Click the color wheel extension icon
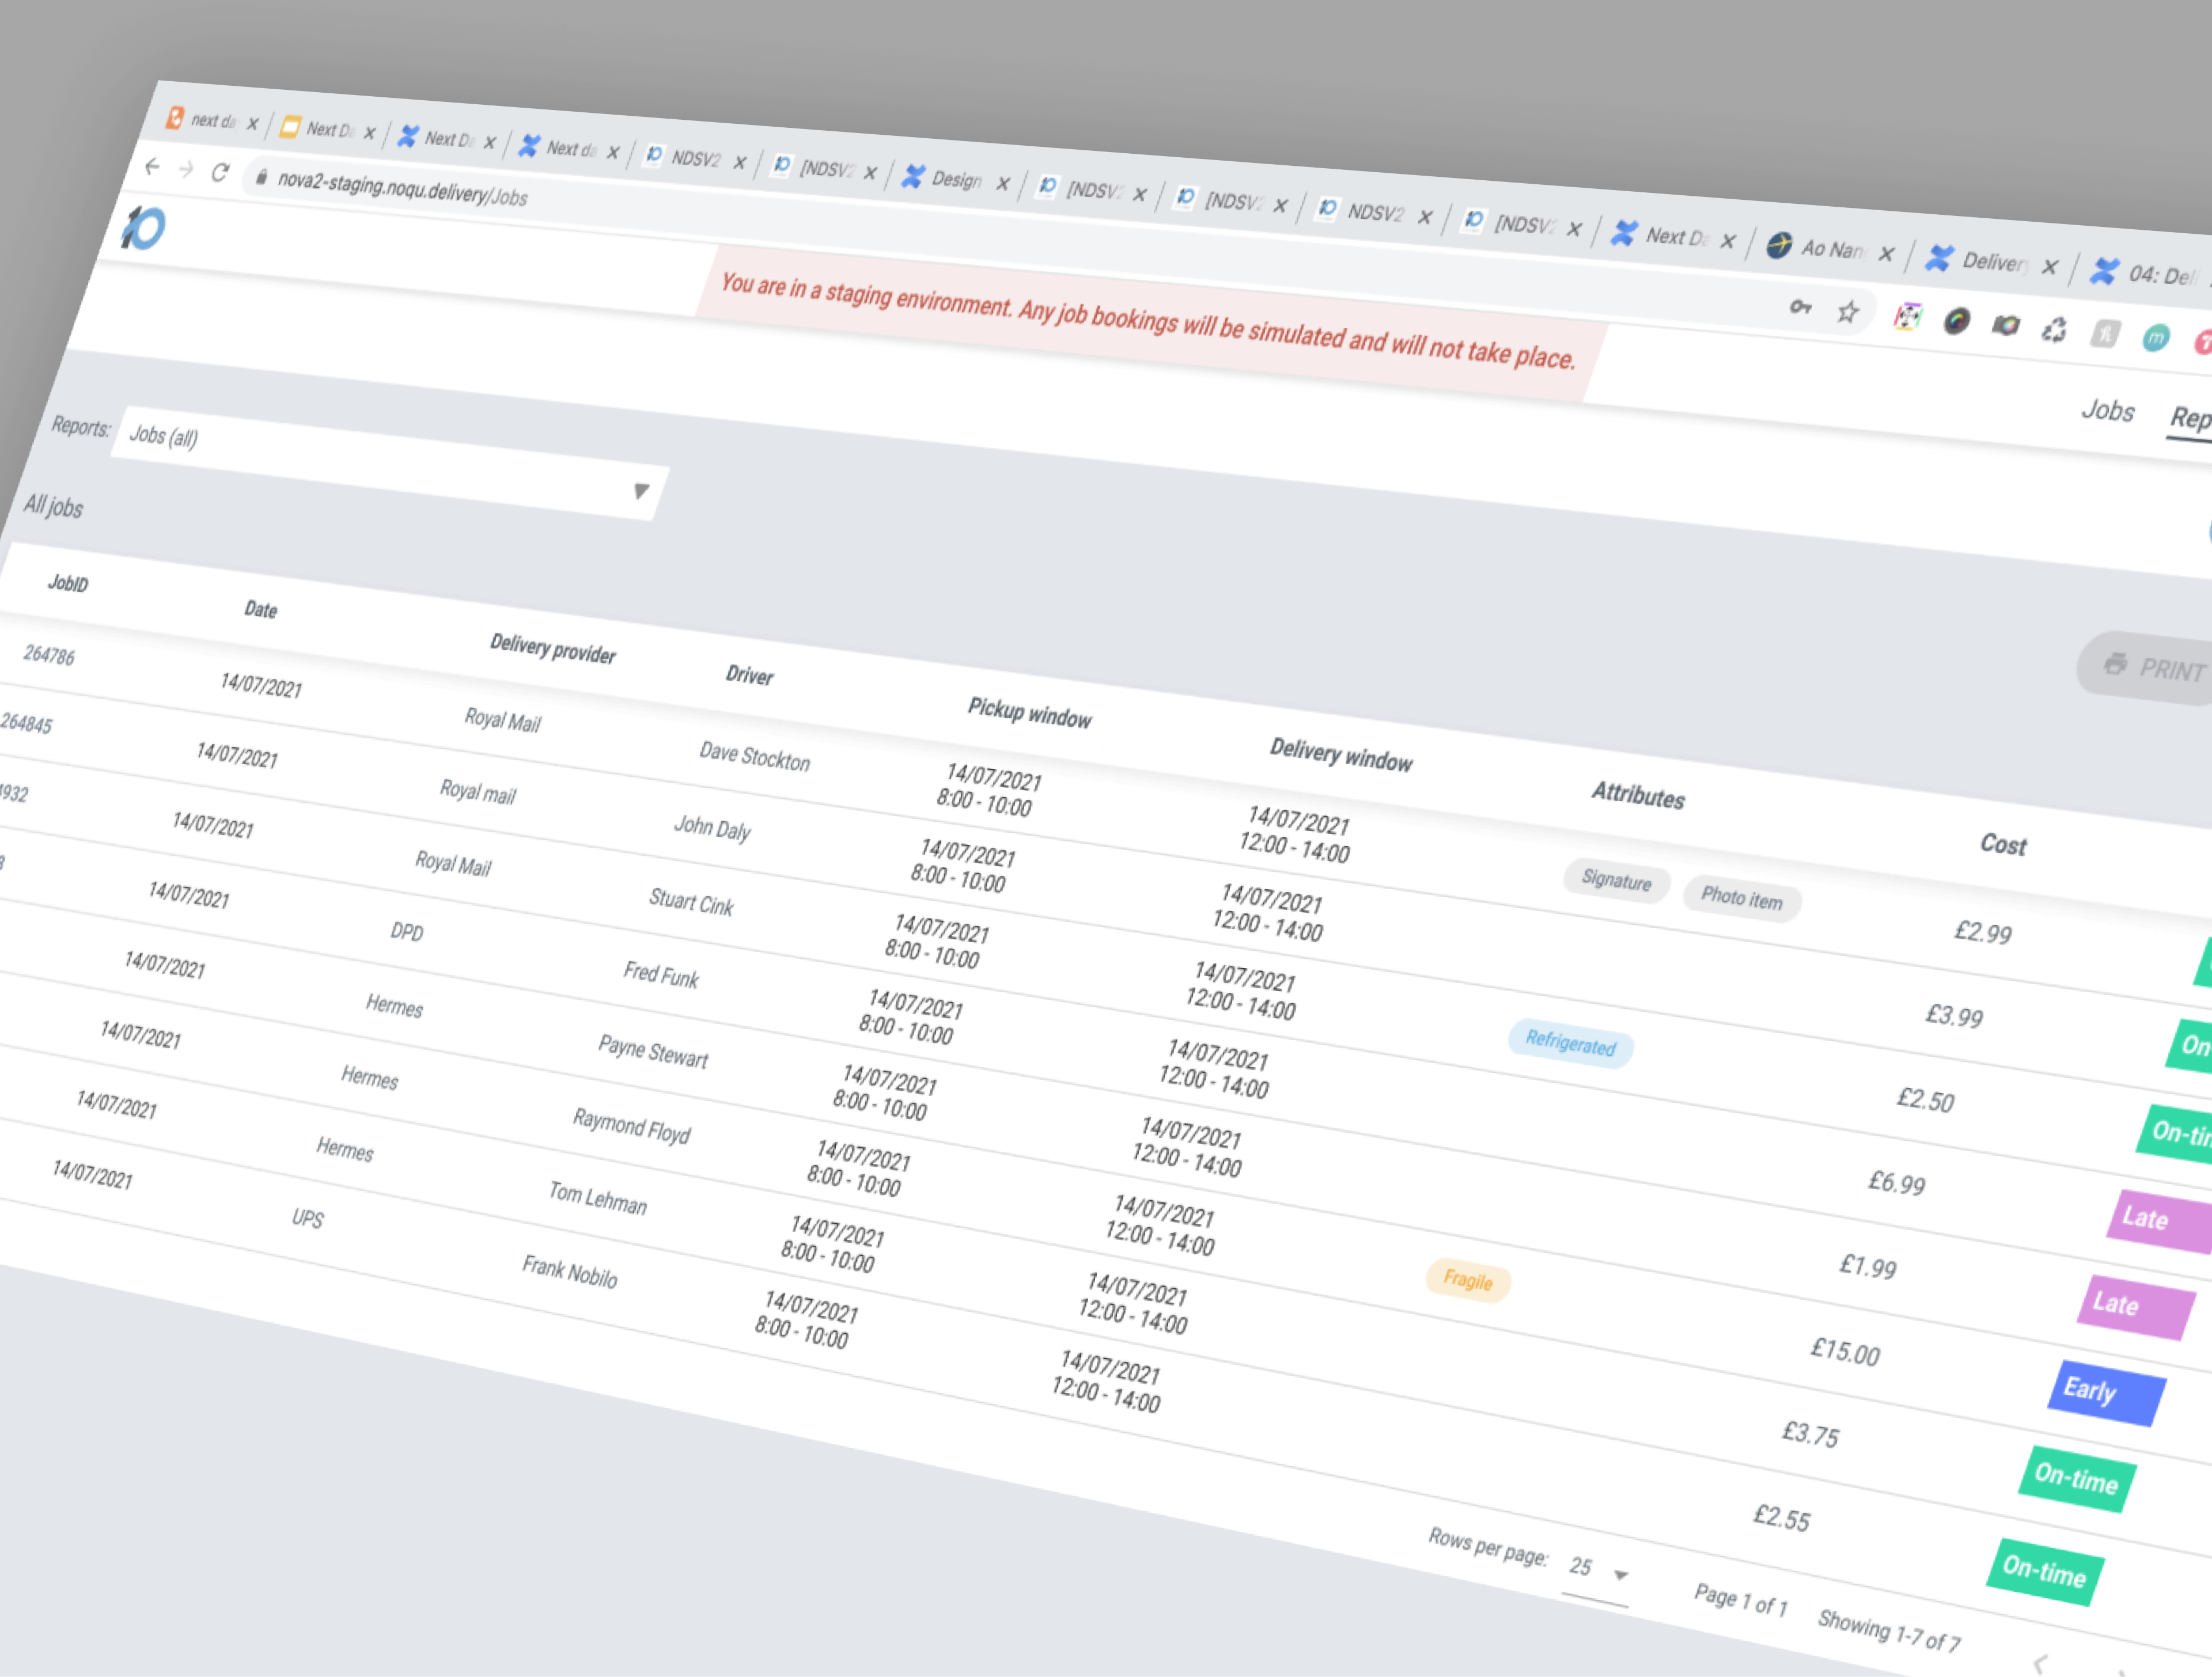The image size is (2212, 1677). coord(1956,321)
